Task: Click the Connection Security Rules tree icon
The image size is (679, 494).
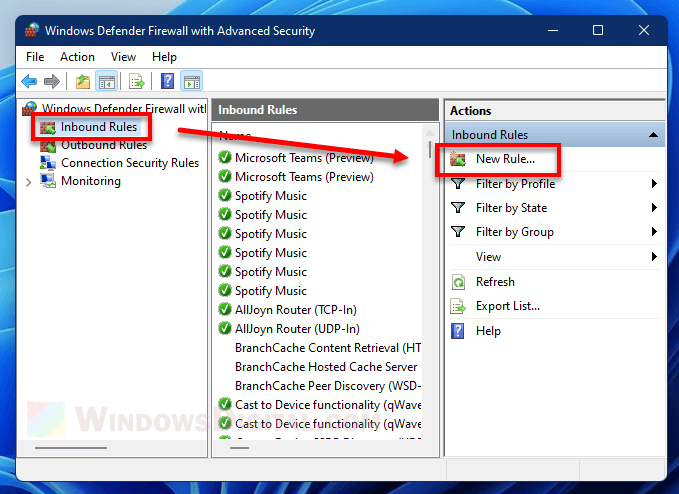Action: (x=48, y=163)
